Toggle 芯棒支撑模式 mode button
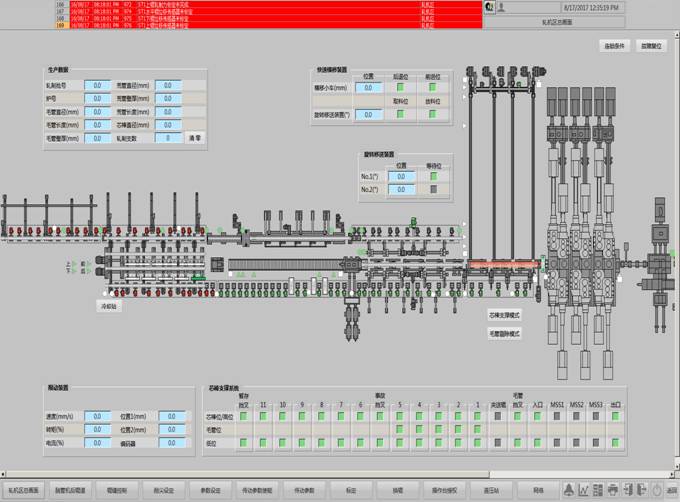Image resolution: width=680 pixels, height=502 pixels. 505,314
